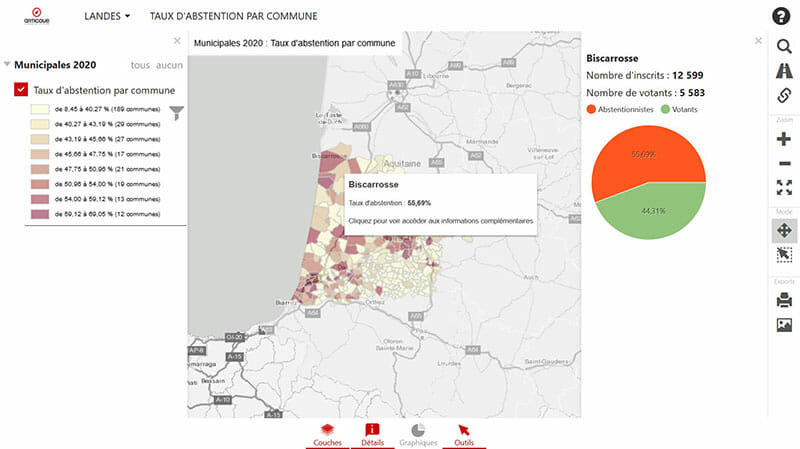Open the binoculars find tool
Viewport: 800px width, 449px height.
(x=784, y=71)
